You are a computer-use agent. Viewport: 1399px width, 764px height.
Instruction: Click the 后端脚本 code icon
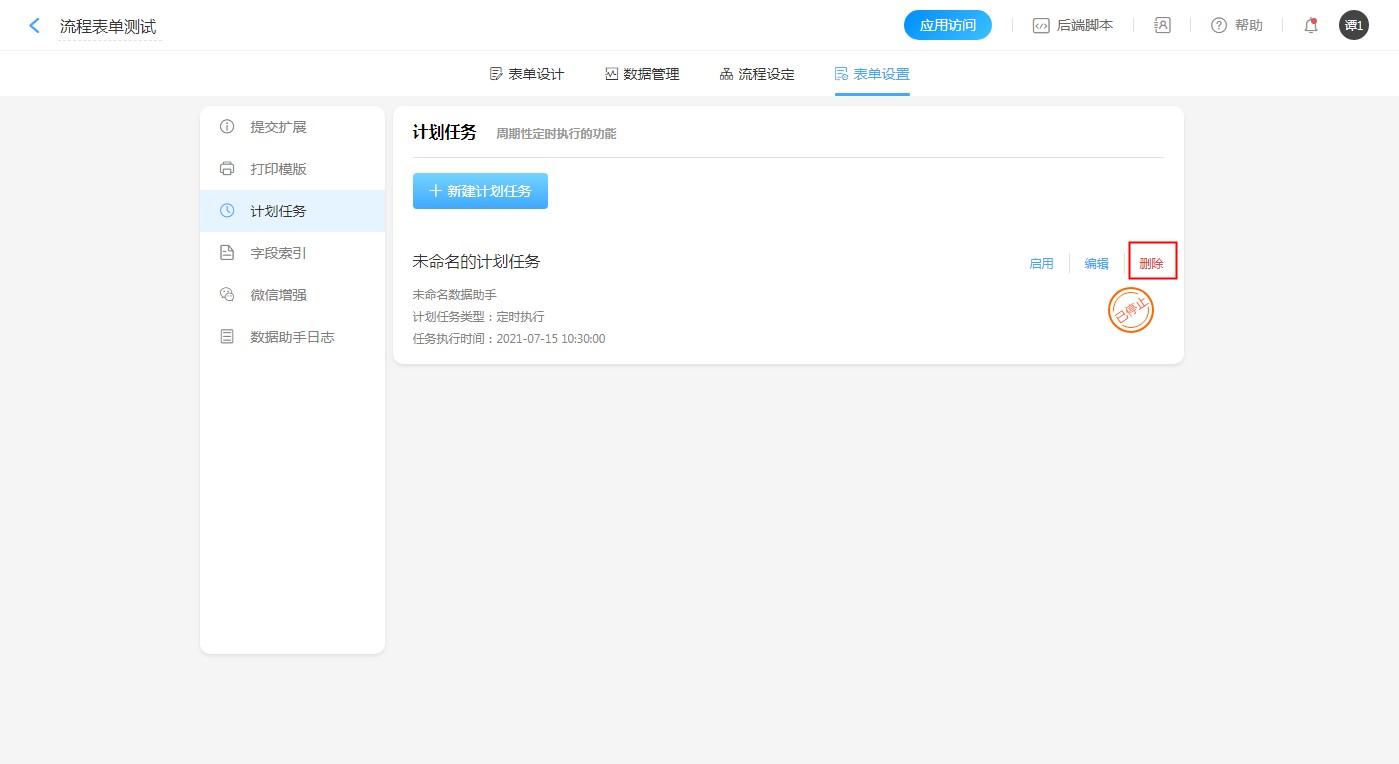click(x=1041, y=26)
